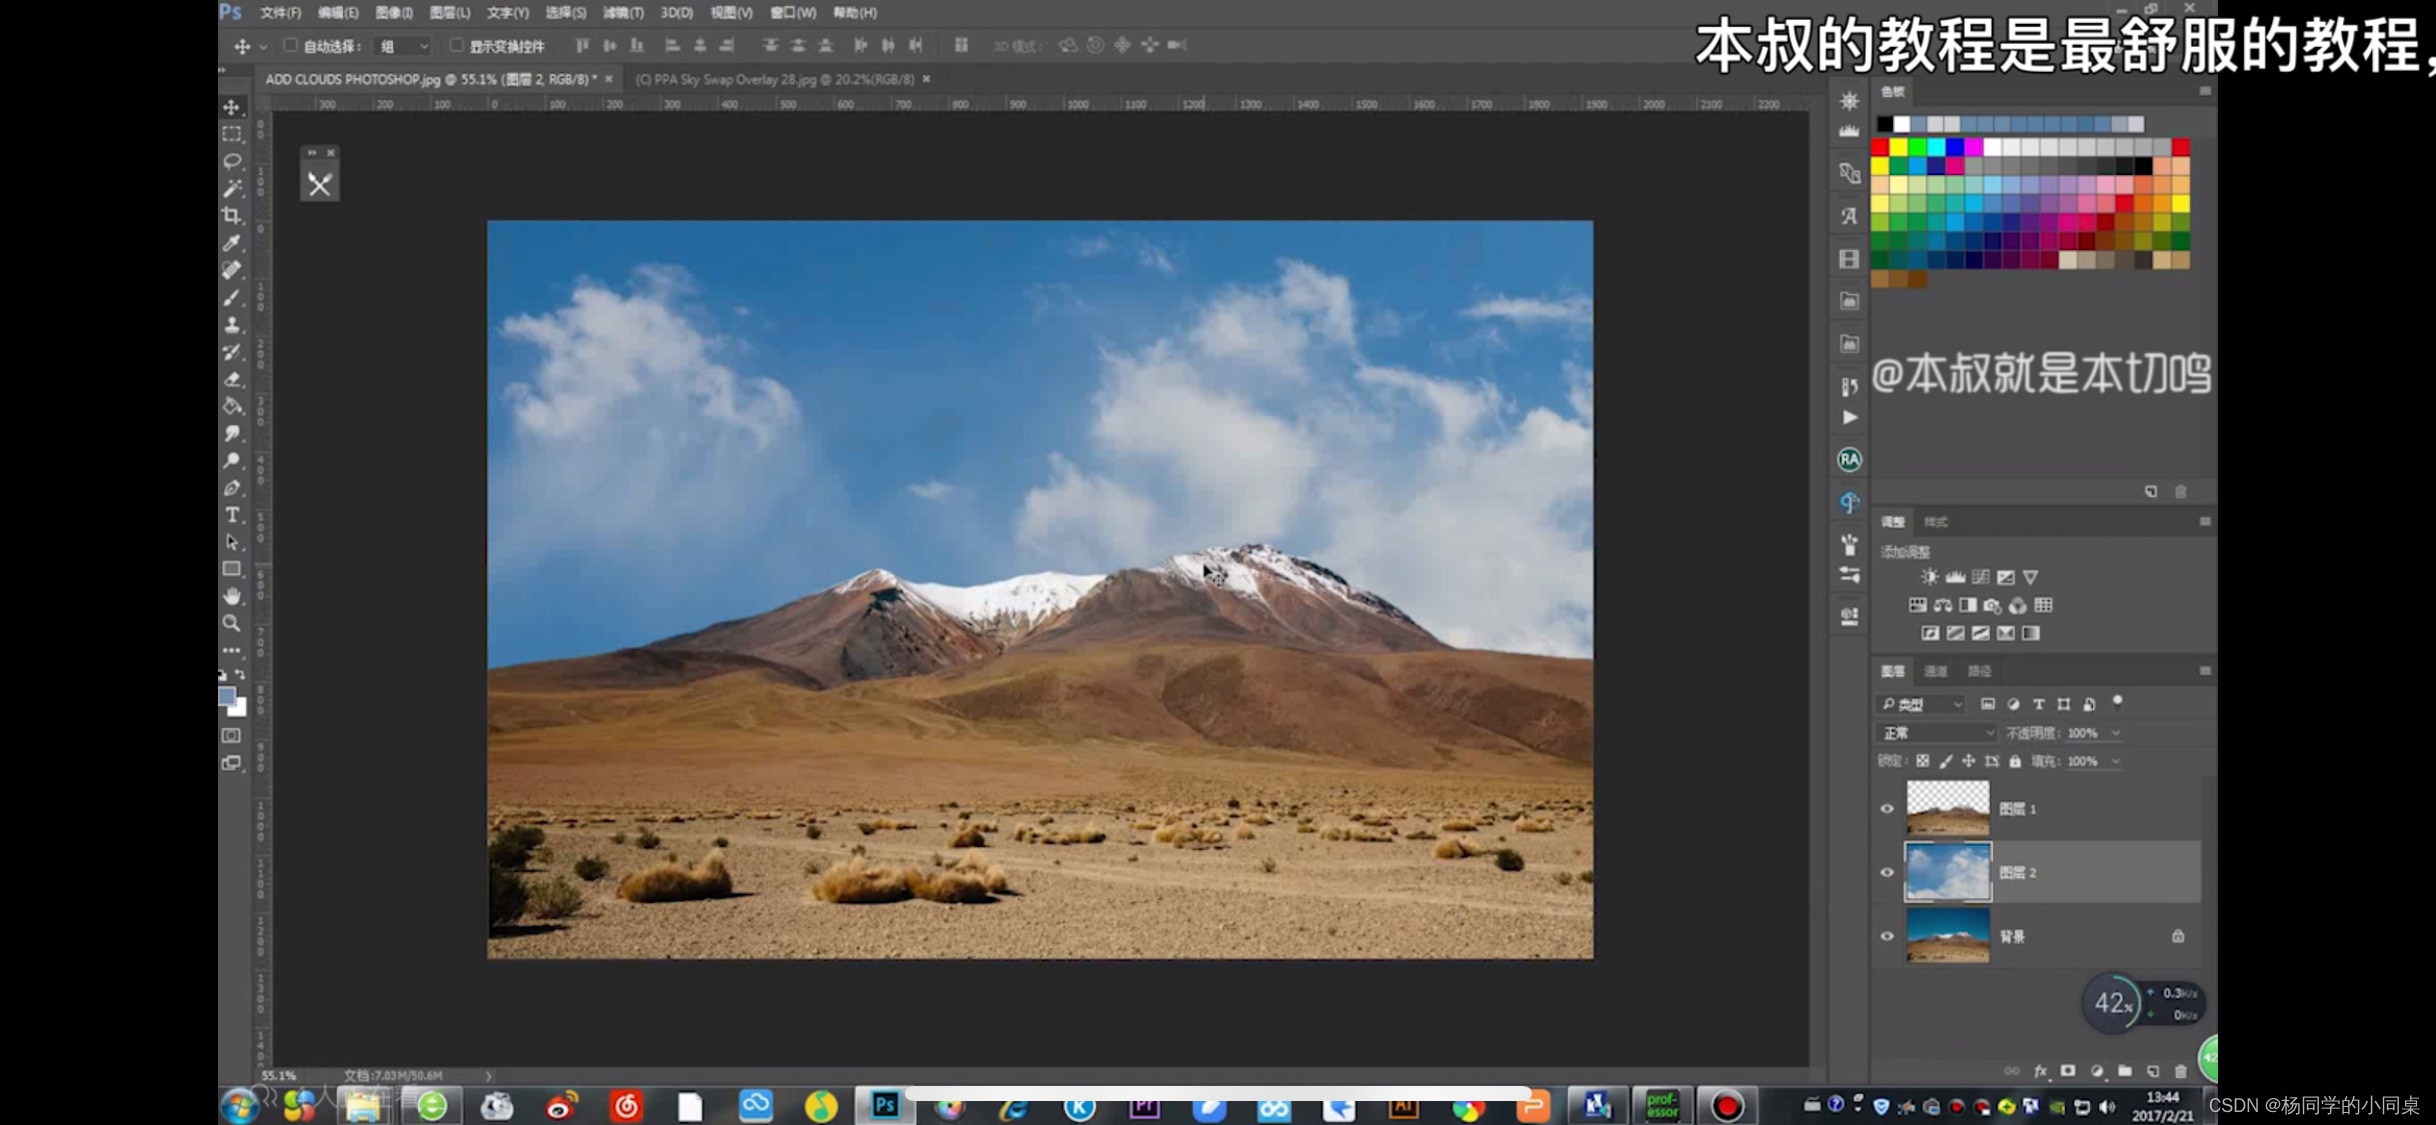Select the Brush tool
Viewport: 2436px width, 1125px height.
click(x=232, y=297)
